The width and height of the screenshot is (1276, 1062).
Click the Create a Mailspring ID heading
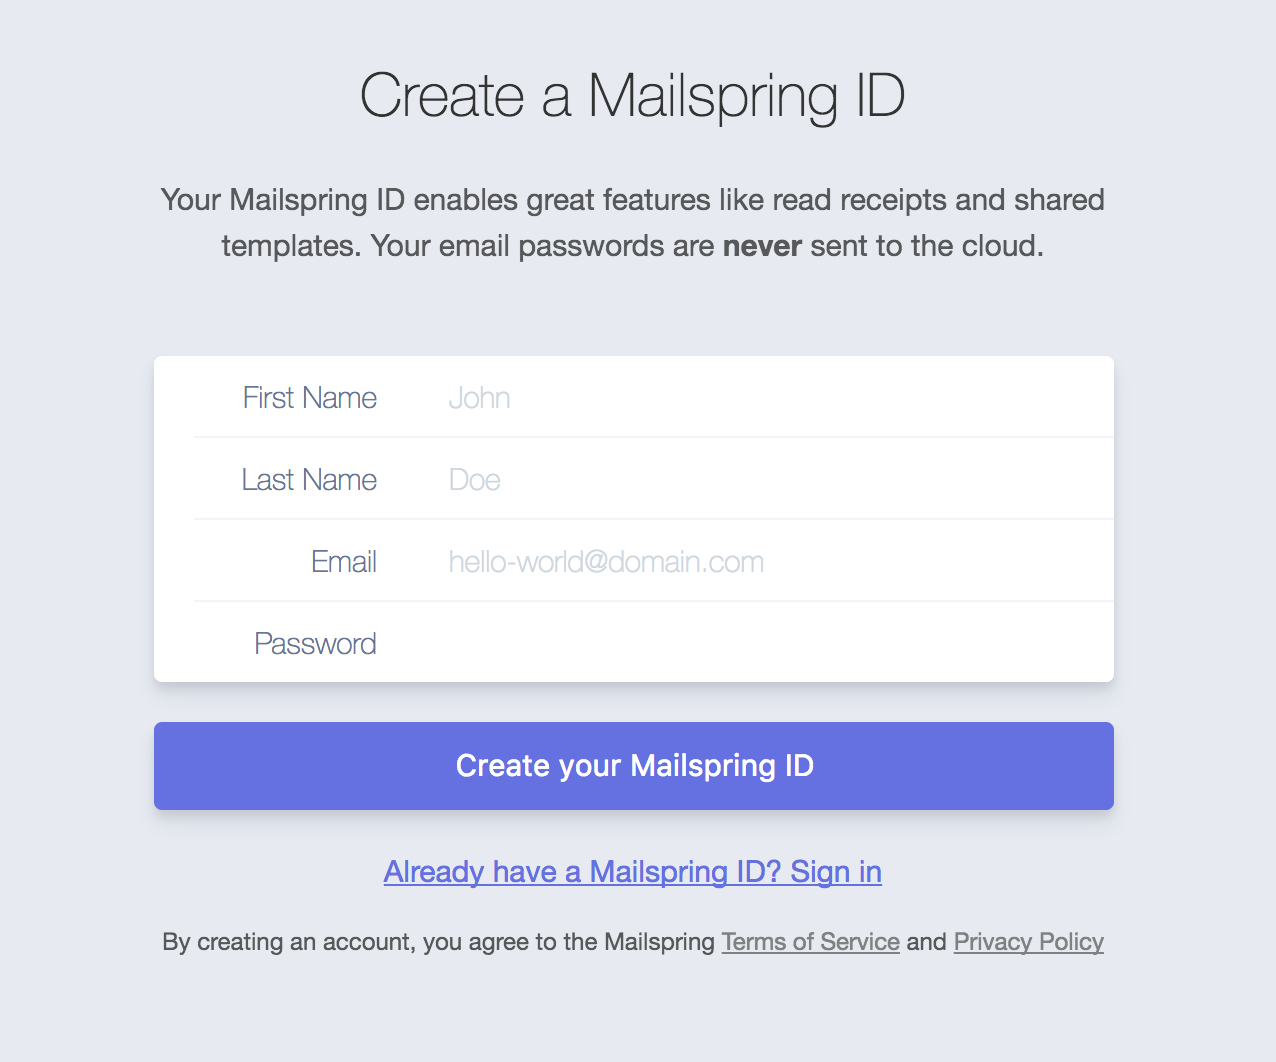632,96
